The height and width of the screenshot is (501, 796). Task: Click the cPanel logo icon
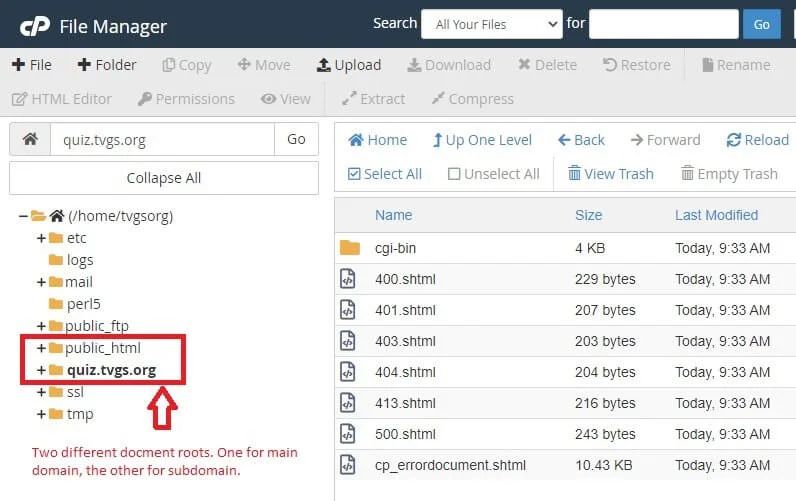[35, 26]
